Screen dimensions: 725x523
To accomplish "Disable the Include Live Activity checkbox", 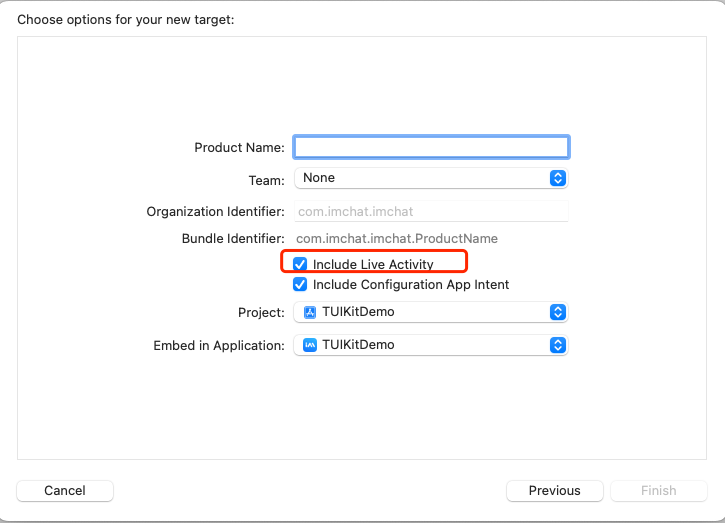I will [300, 264].
